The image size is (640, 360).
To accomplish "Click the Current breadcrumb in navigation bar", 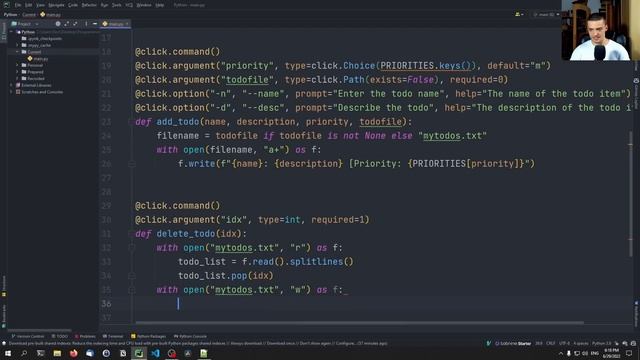I will pyautogui.click(x=29, y=14).
